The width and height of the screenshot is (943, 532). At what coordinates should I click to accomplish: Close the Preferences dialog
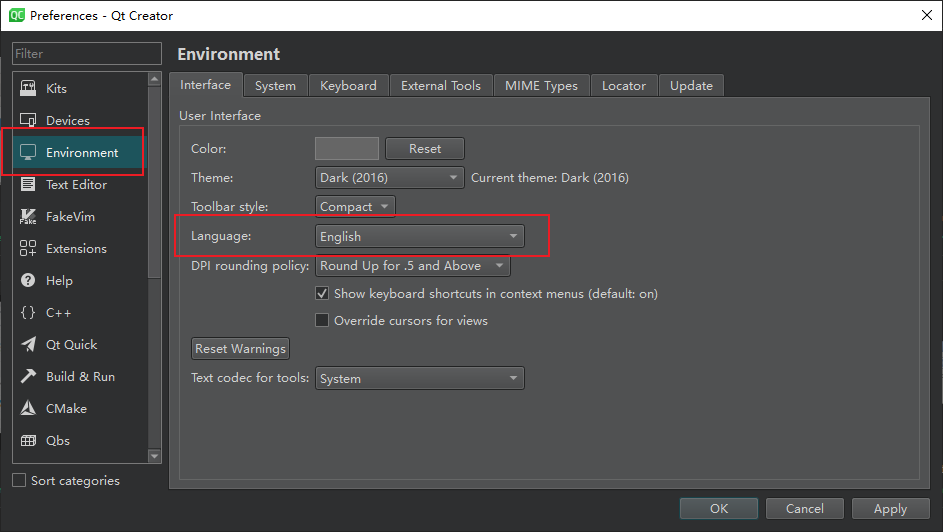point(927,15)
